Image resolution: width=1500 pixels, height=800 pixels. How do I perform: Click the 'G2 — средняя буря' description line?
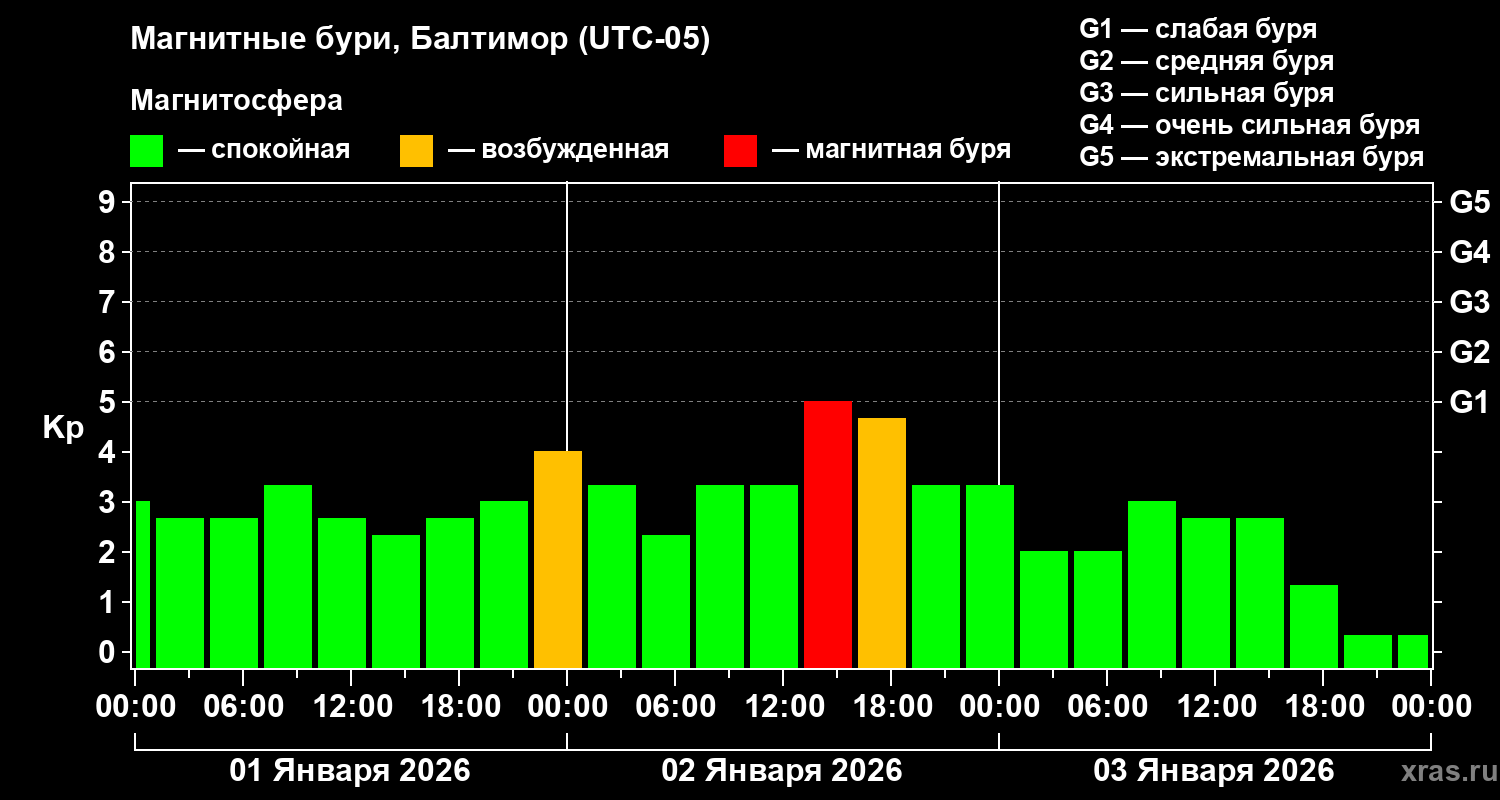(x=1207, y=61)
